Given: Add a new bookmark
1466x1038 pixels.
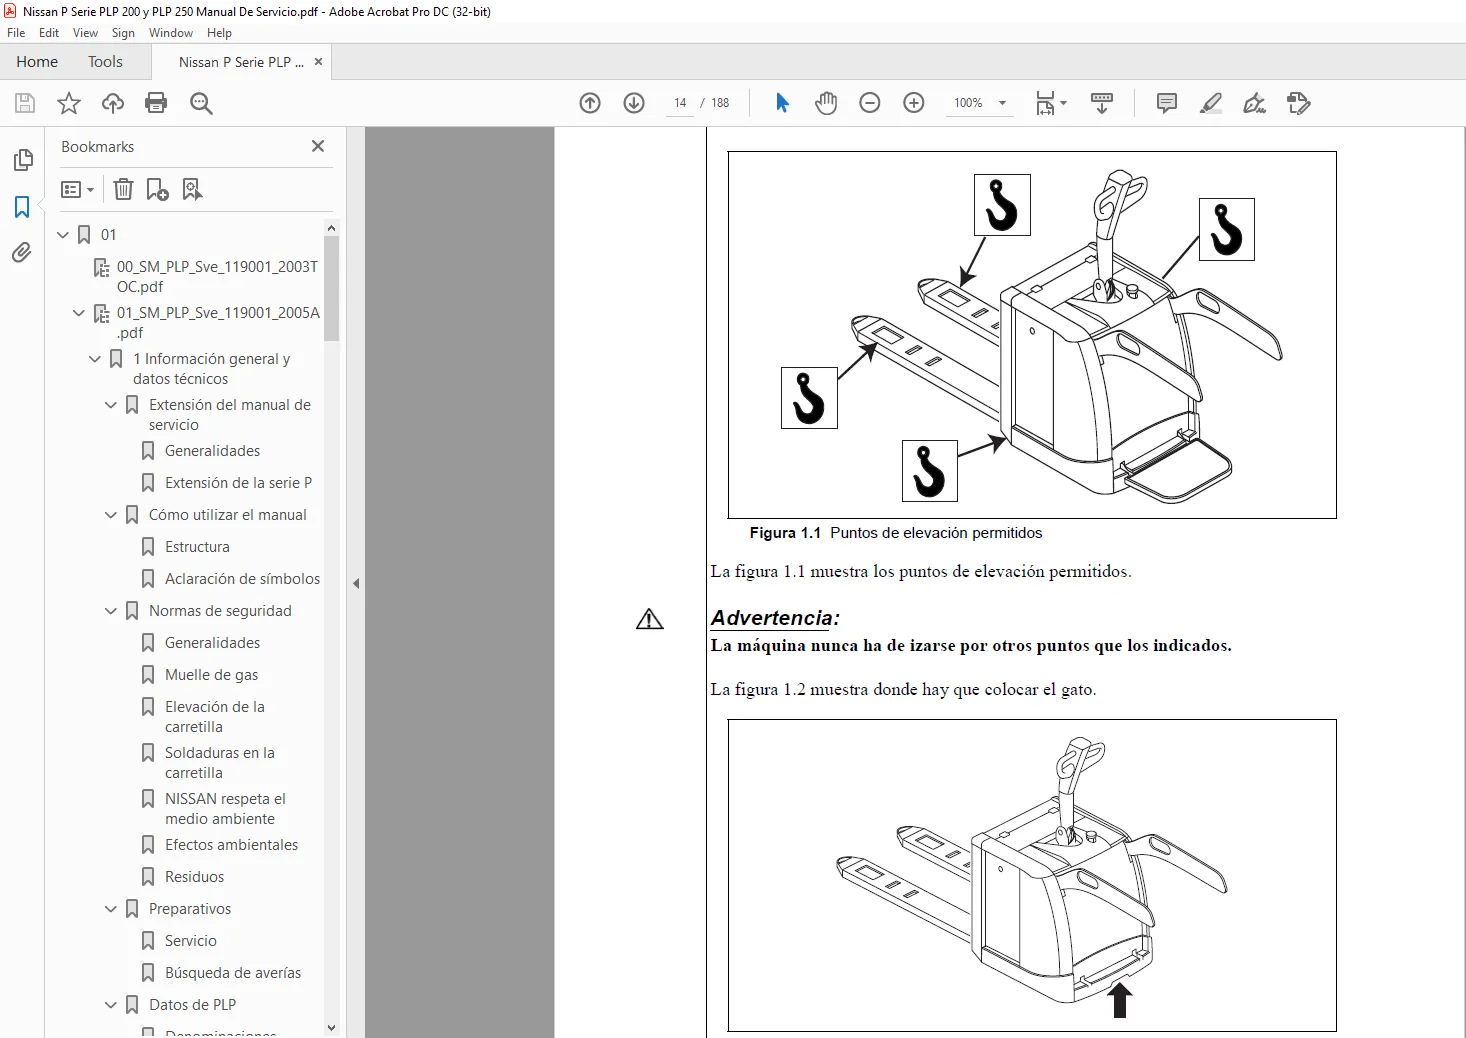Looking at the screenshot, I should (158, 189).
